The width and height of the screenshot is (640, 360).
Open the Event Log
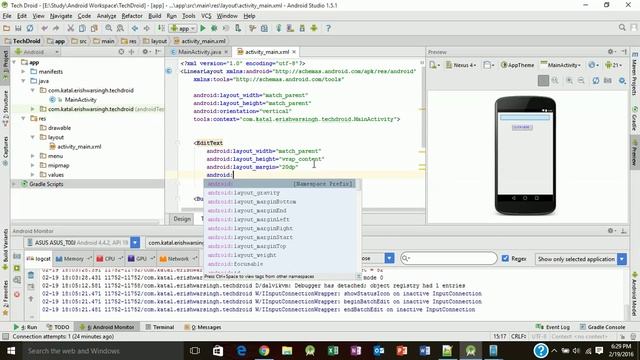tap(553, 327)
